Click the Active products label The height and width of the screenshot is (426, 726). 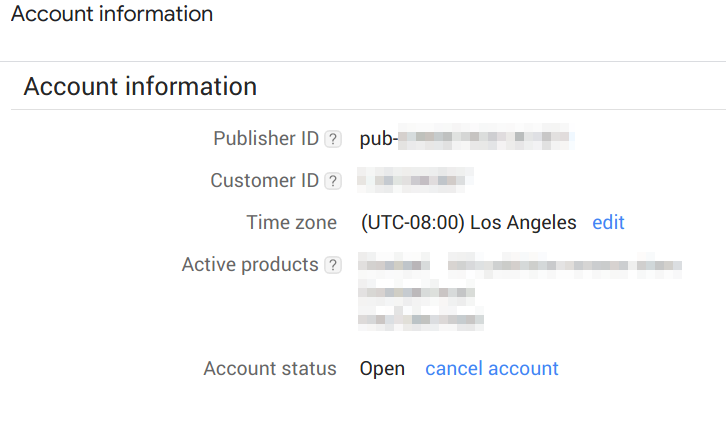pos(250,265)
